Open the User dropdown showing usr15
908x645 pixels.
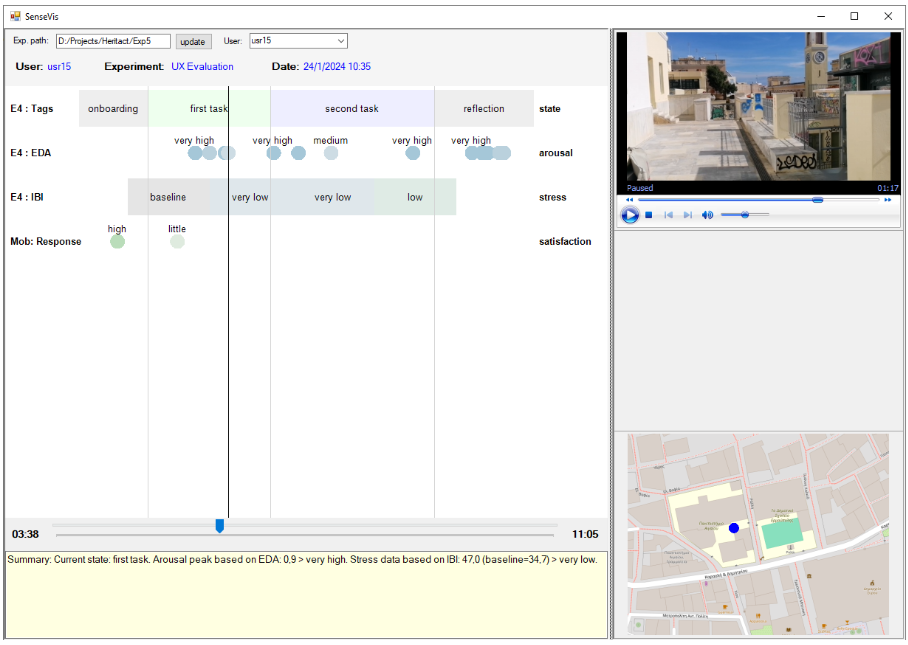click(x=298, y=41)
